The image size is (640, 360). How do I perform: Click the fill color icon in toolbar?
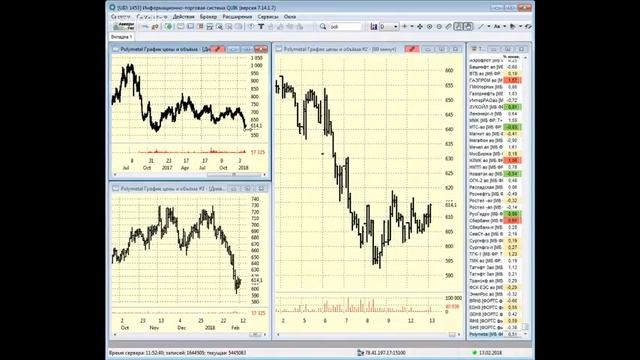coord(513,27)
